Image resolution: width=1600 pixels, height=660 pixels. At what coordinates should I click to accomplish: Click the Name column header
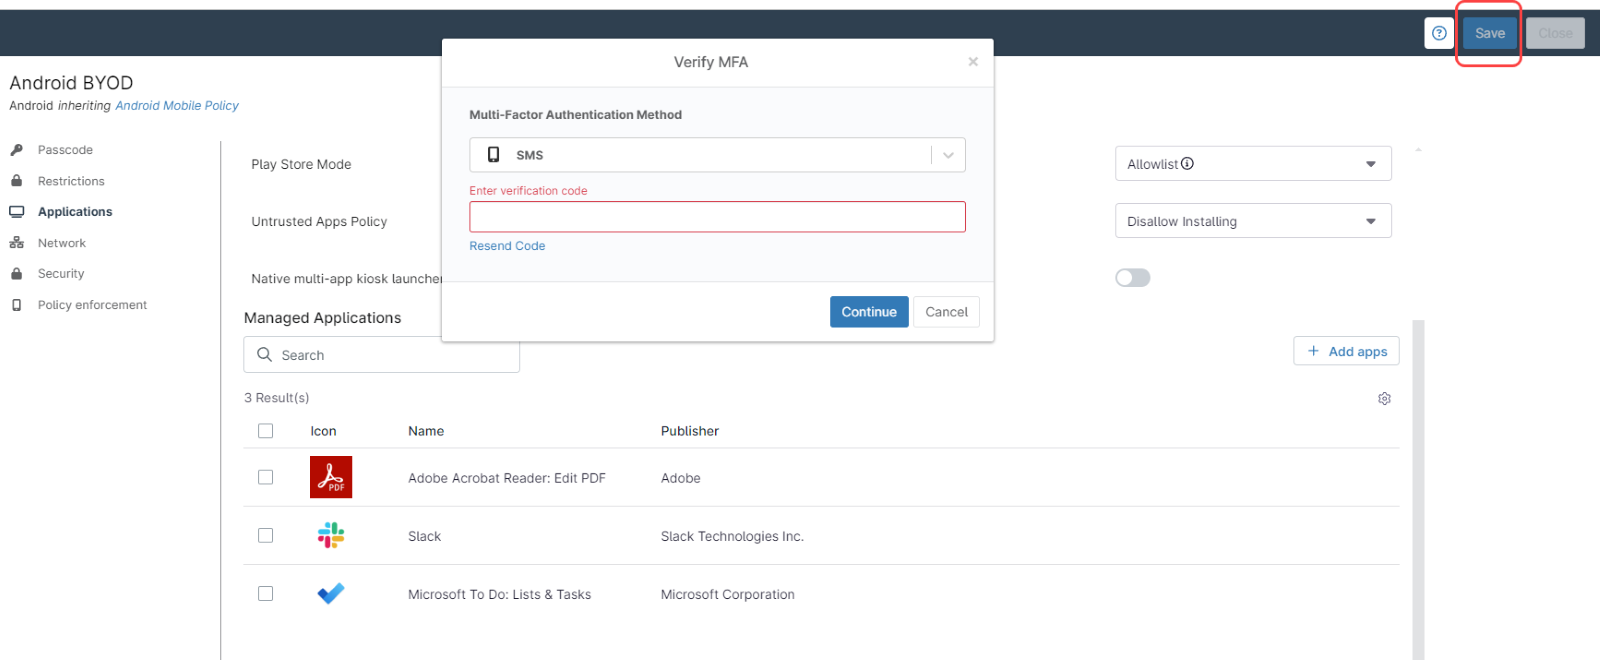[426, 431]
